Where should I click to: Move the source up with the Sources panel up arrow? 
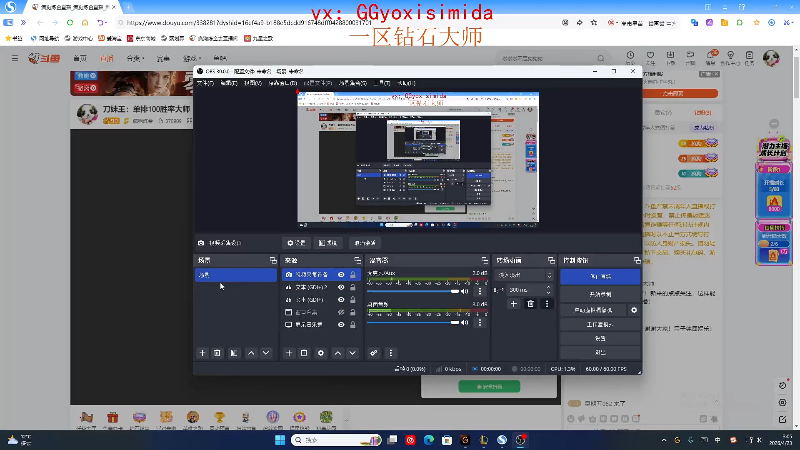[x=338, y=353]
